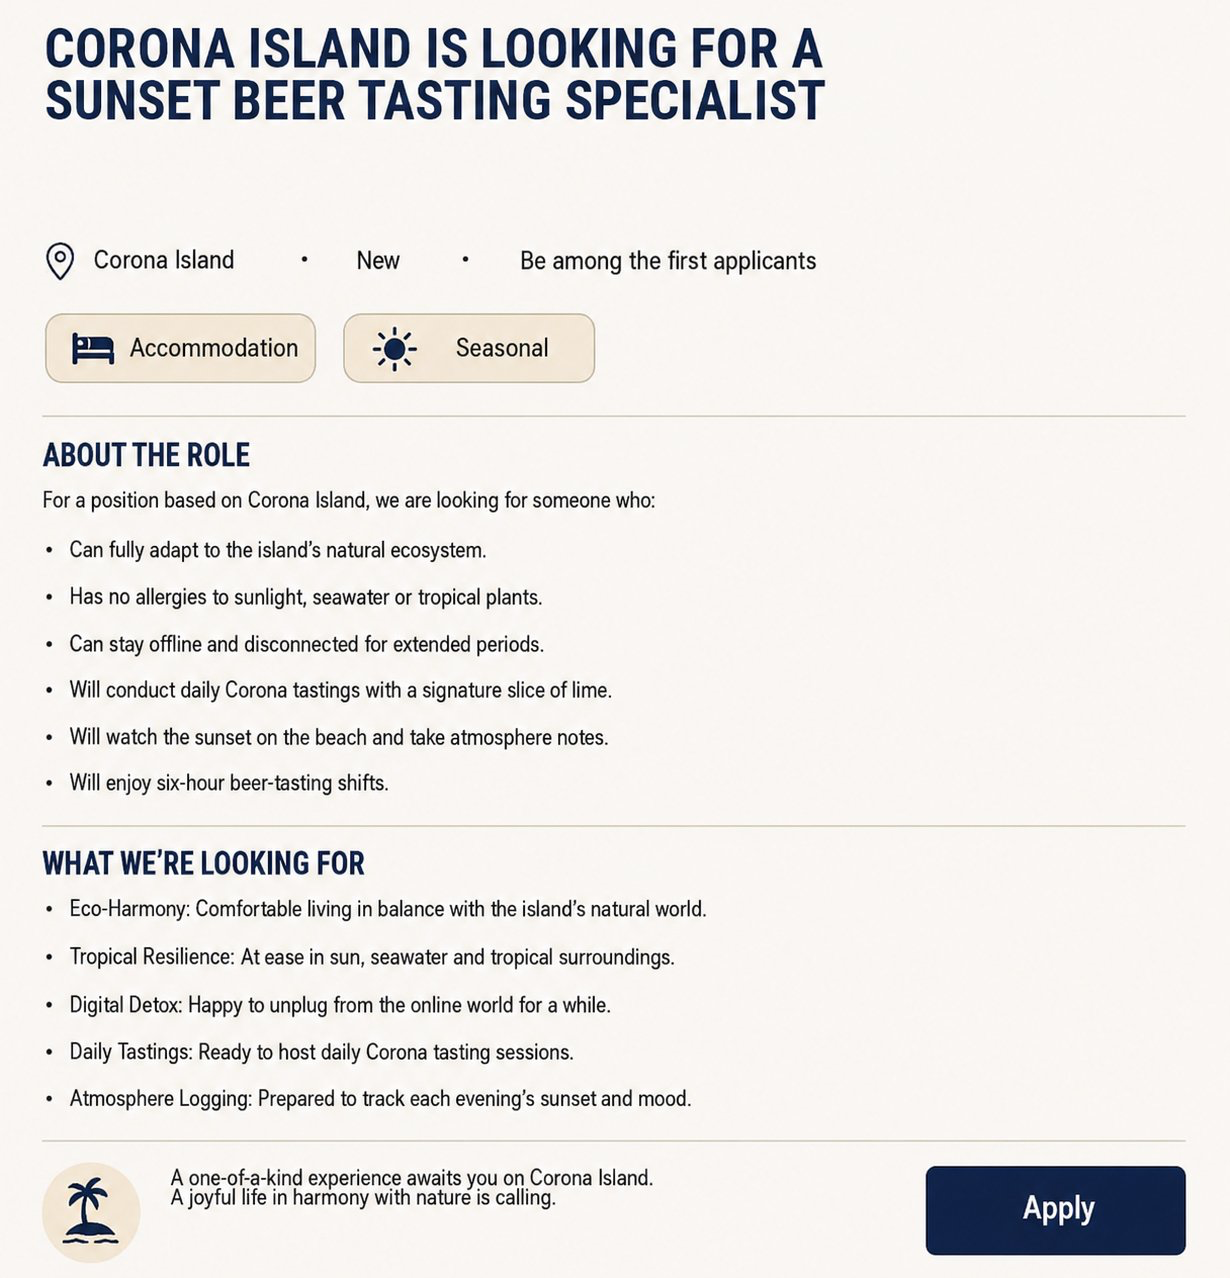The width and height of the screenshot is (1230, 1278).
Task: Click the job title heading
Action: point(435,75)
